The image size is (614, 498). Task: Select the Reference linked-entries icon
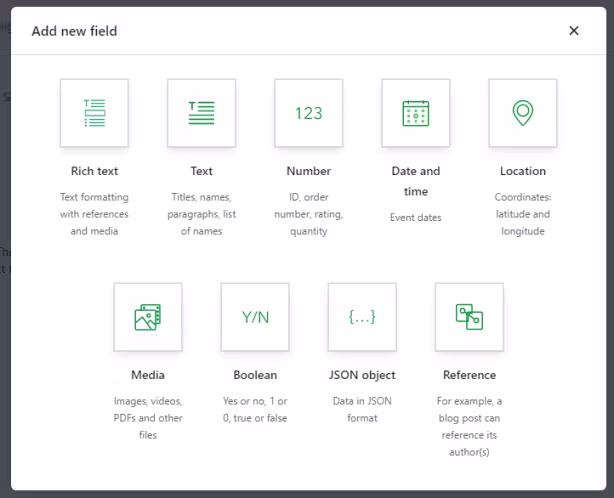(x=469, y=317)
